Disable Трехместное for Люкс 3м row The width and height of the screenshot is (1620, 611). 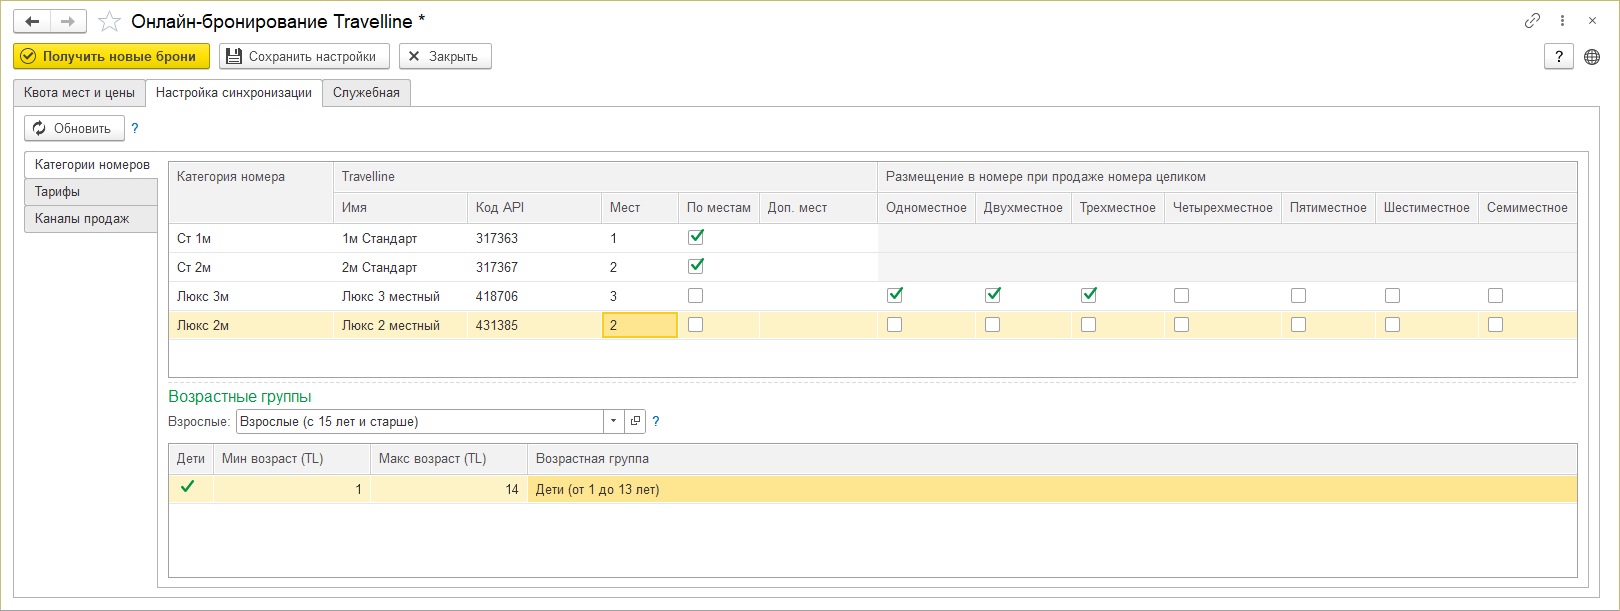coord(1089,295)
